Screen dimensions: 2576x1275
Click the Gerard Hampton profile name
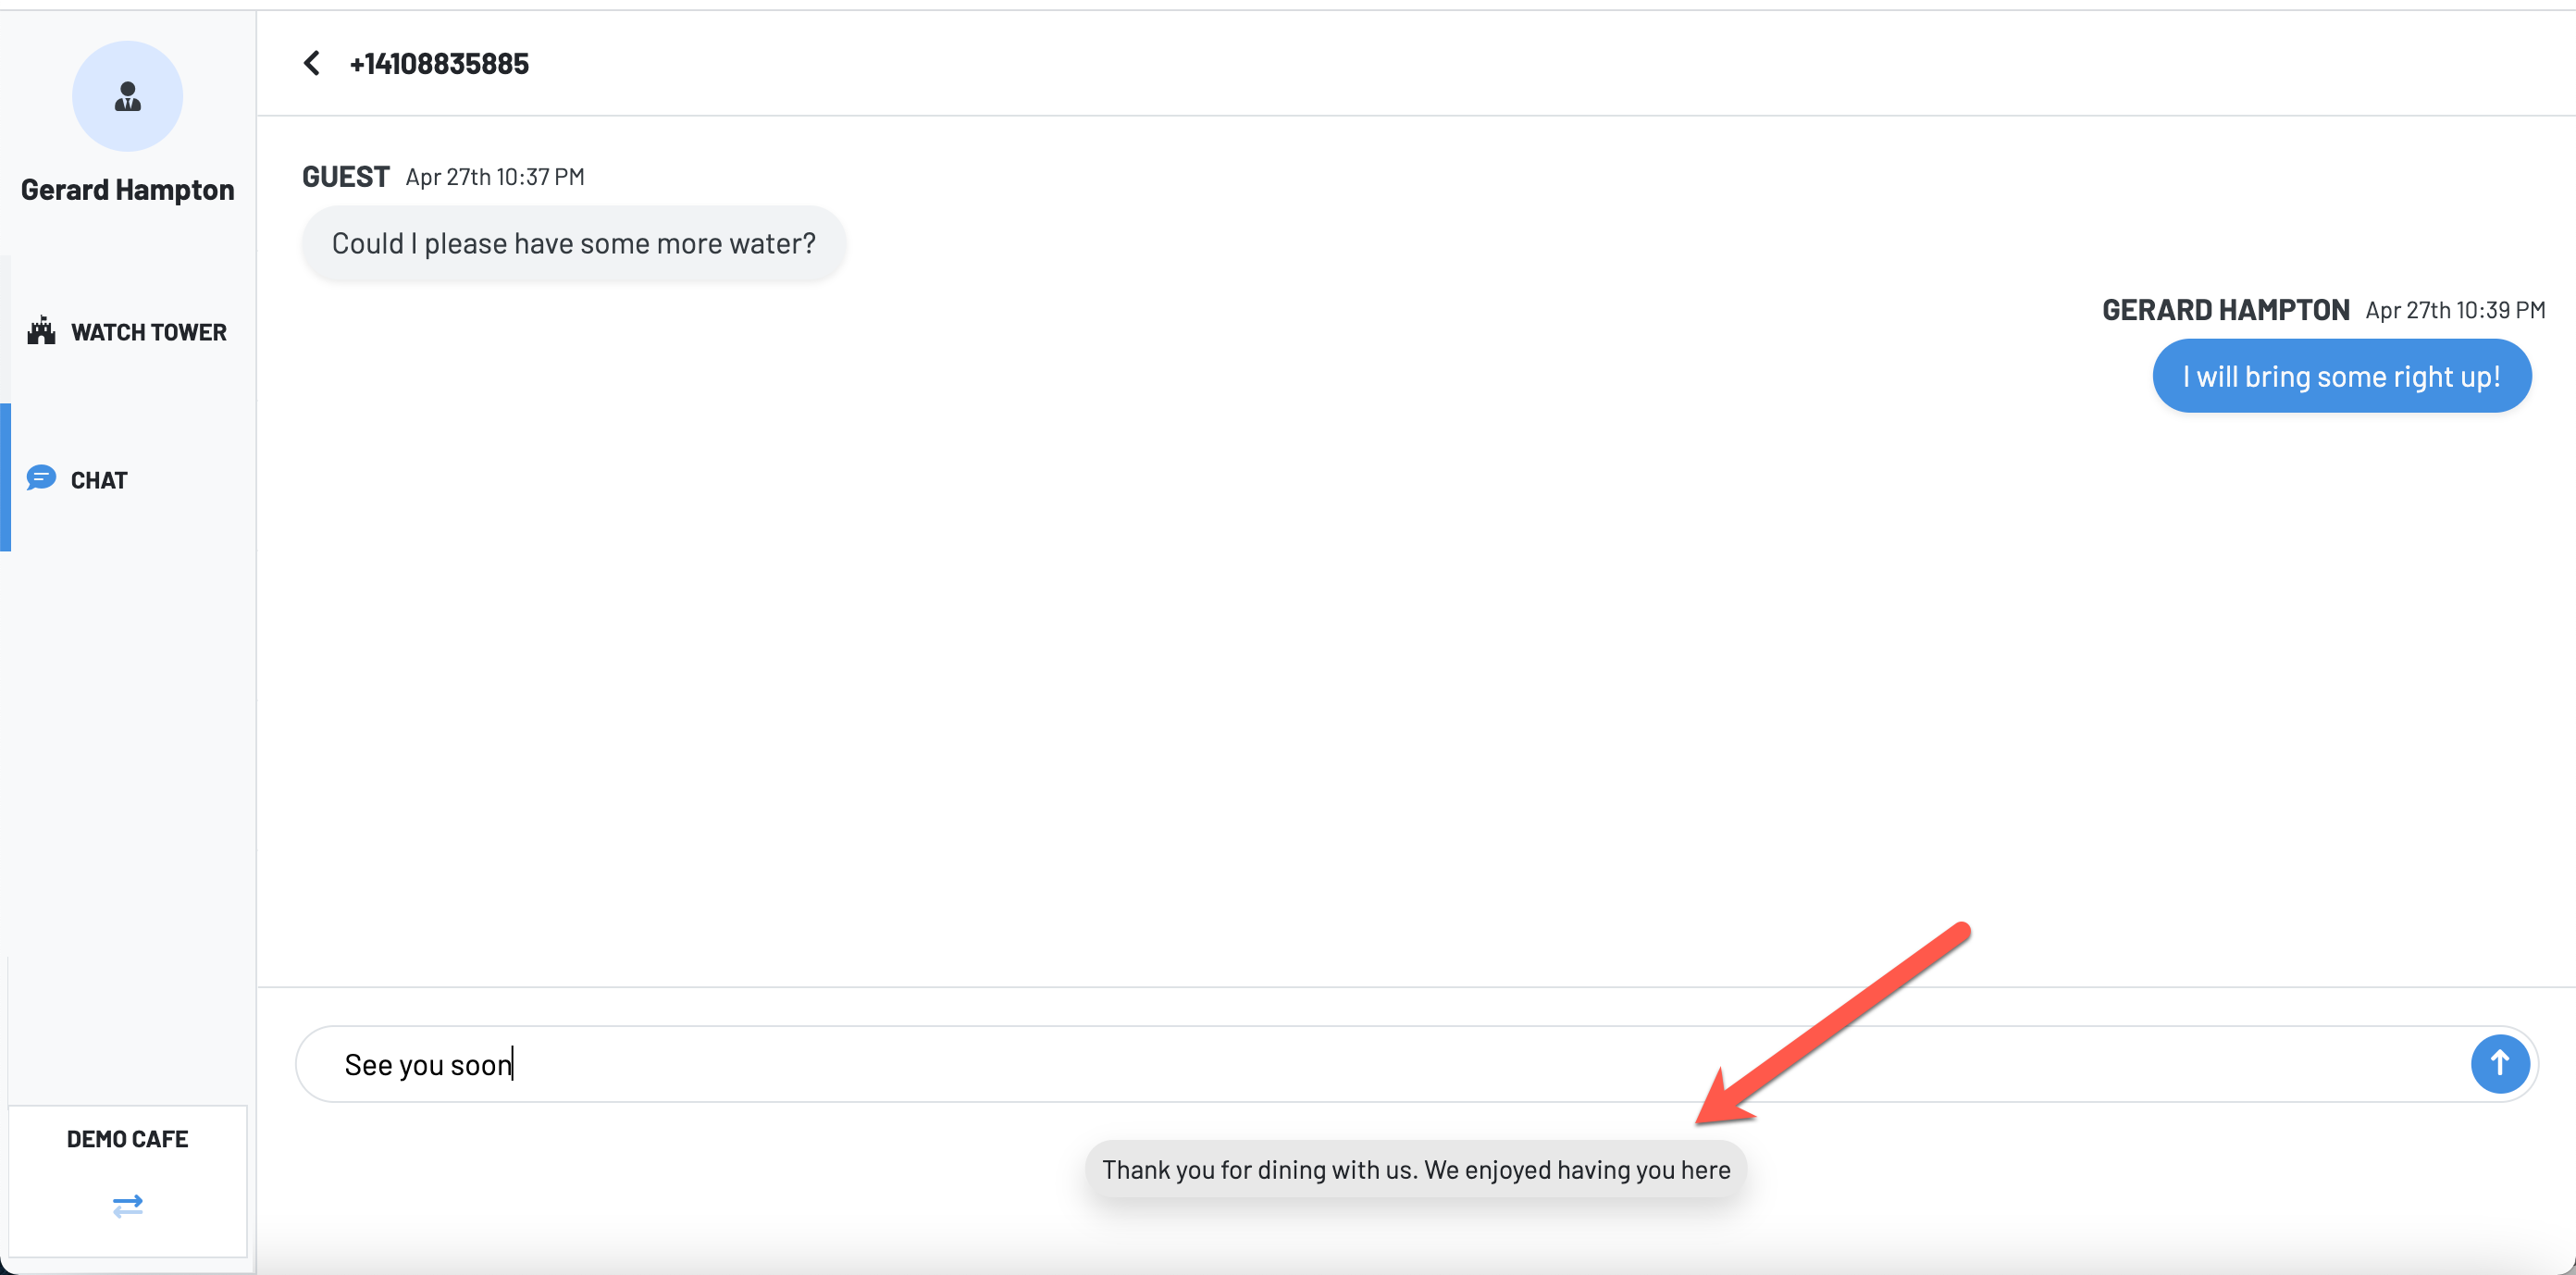point(128,189)
